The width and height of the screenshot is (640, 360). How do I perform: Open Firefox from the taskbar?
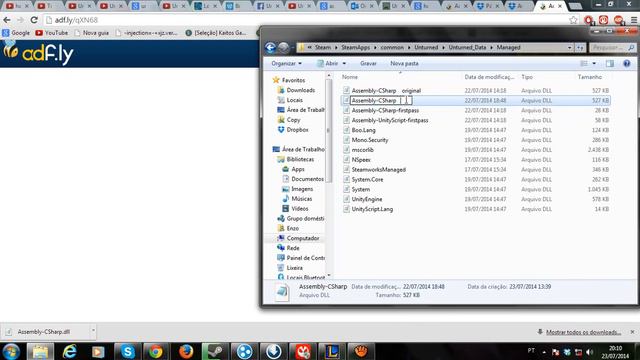coord(186,351)
